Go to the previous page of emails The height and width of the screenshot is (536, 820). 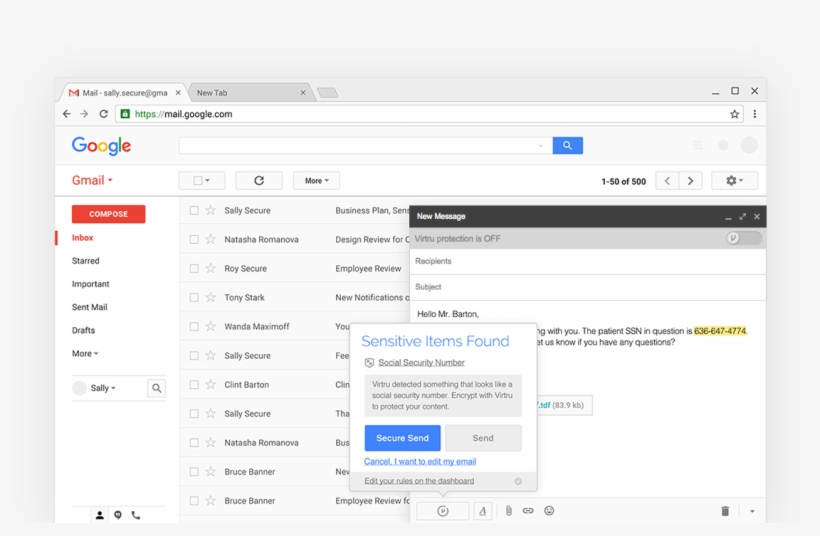click(667, 181)
